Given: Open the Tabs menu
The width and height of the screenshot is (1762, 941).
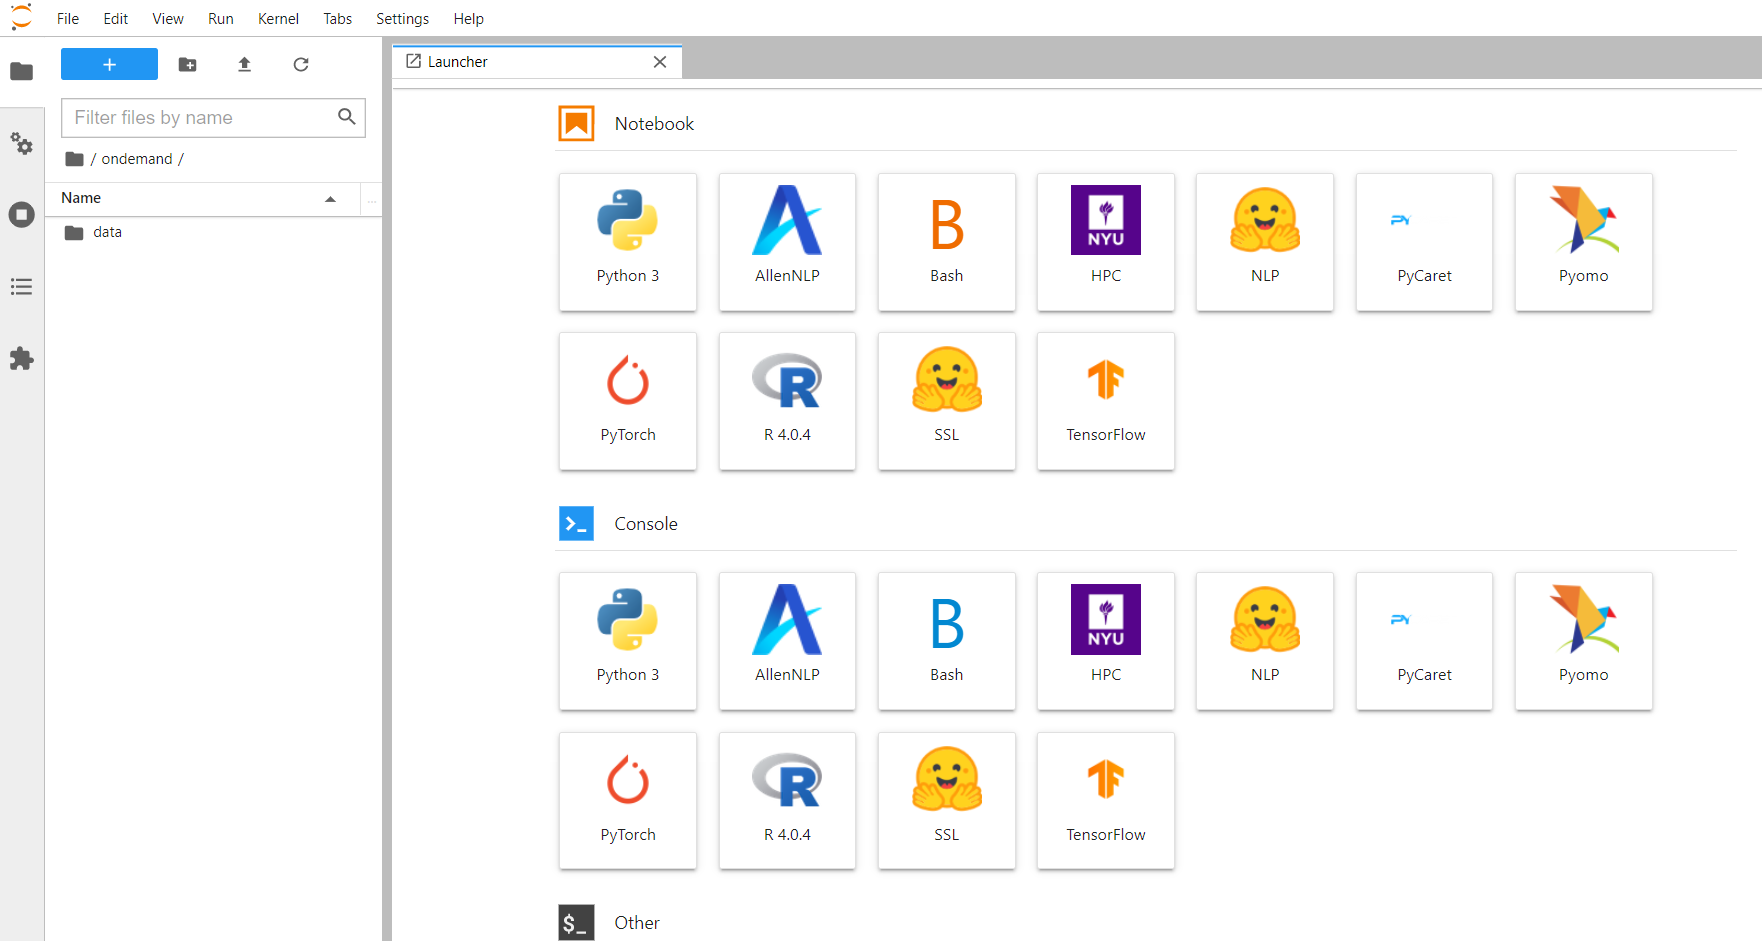Looking at the screenshot, I should pyautogui.click(x=338, y=18).
